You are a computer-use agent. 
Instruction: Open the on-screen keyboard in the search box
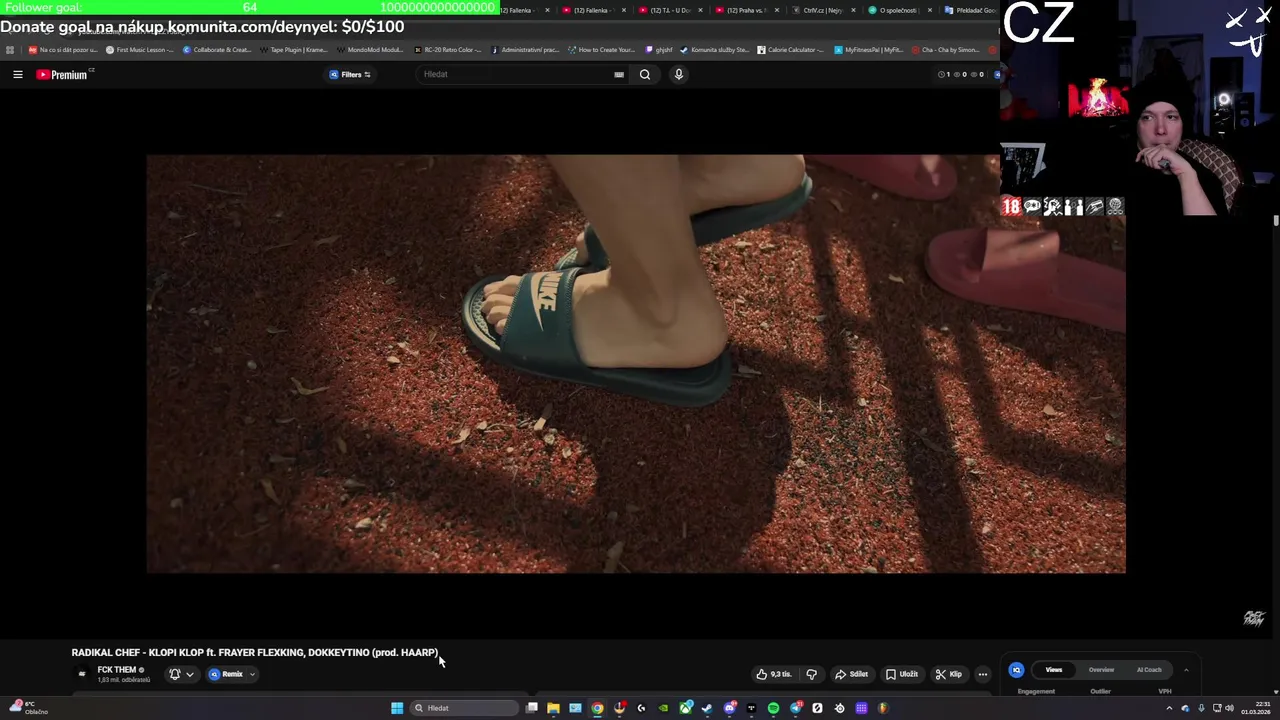pyautogui.click(x=619, y=74)
